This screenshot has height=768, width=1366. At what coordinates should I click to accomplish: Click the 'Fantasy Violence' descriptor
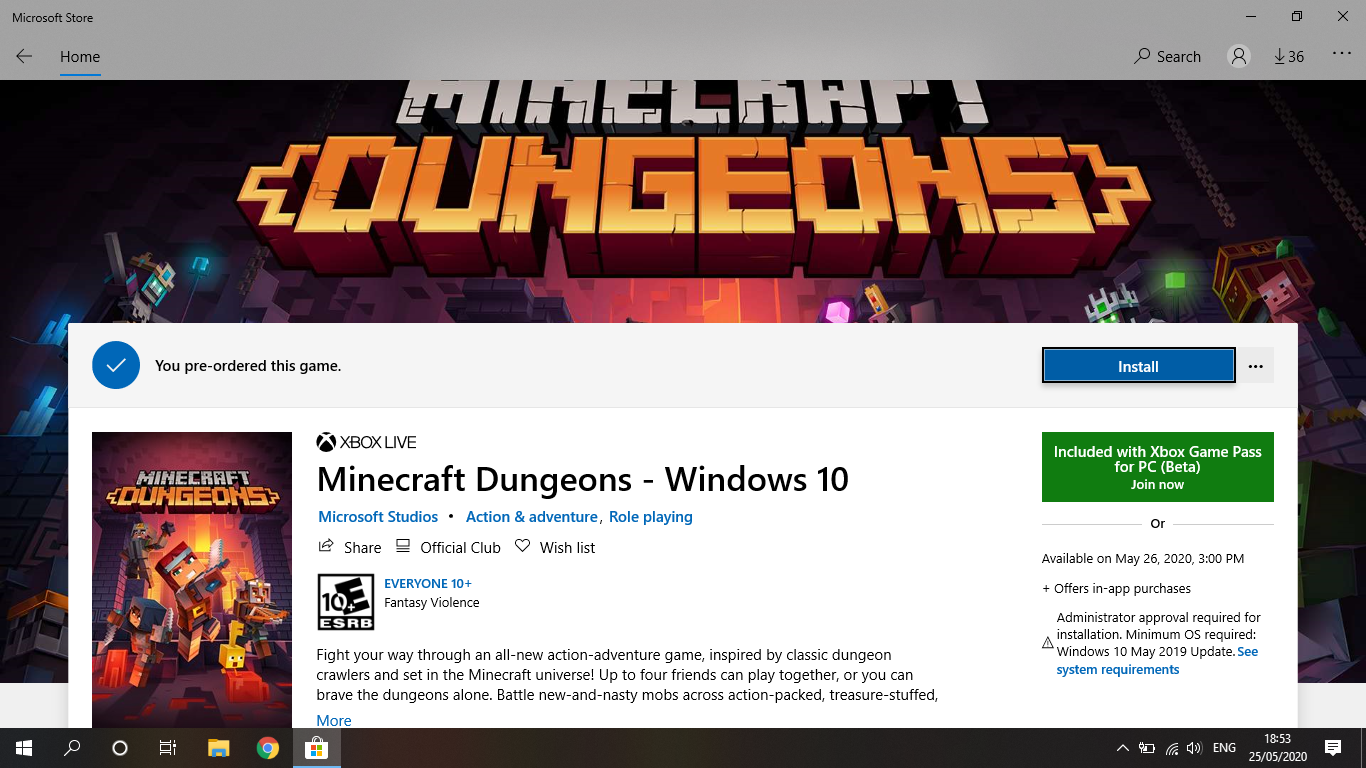pos(432,603)
